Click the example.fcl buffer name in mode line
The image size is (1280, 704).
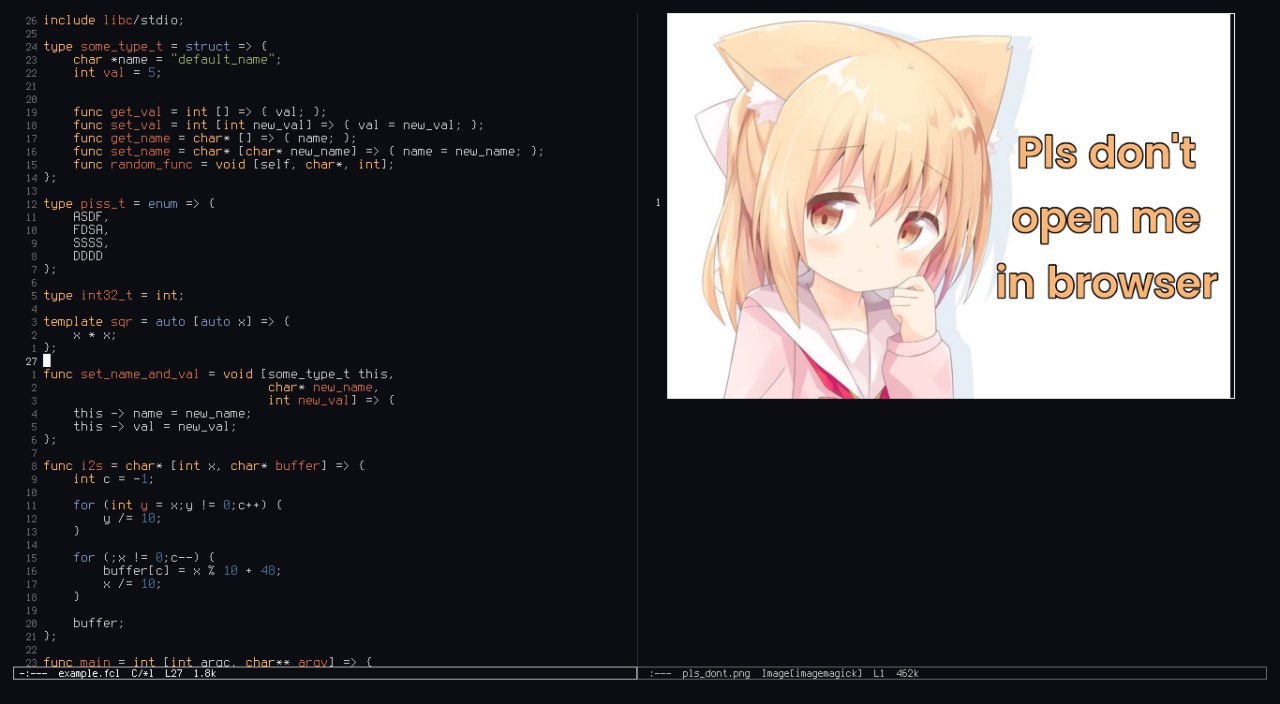tap(89, 674)
